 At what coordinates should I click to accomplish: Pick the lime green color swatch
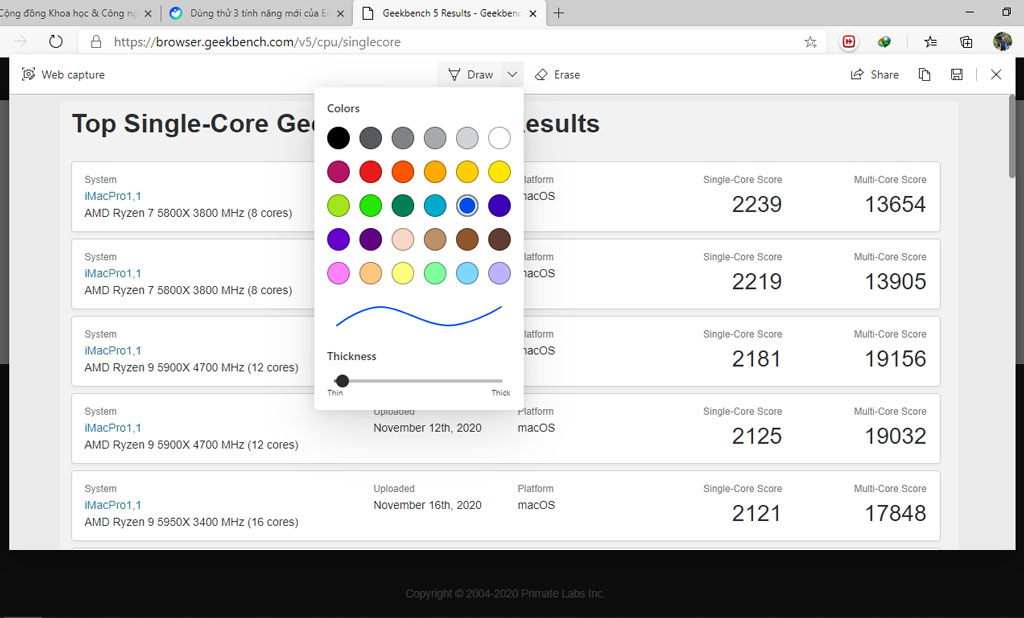(338, 206)
